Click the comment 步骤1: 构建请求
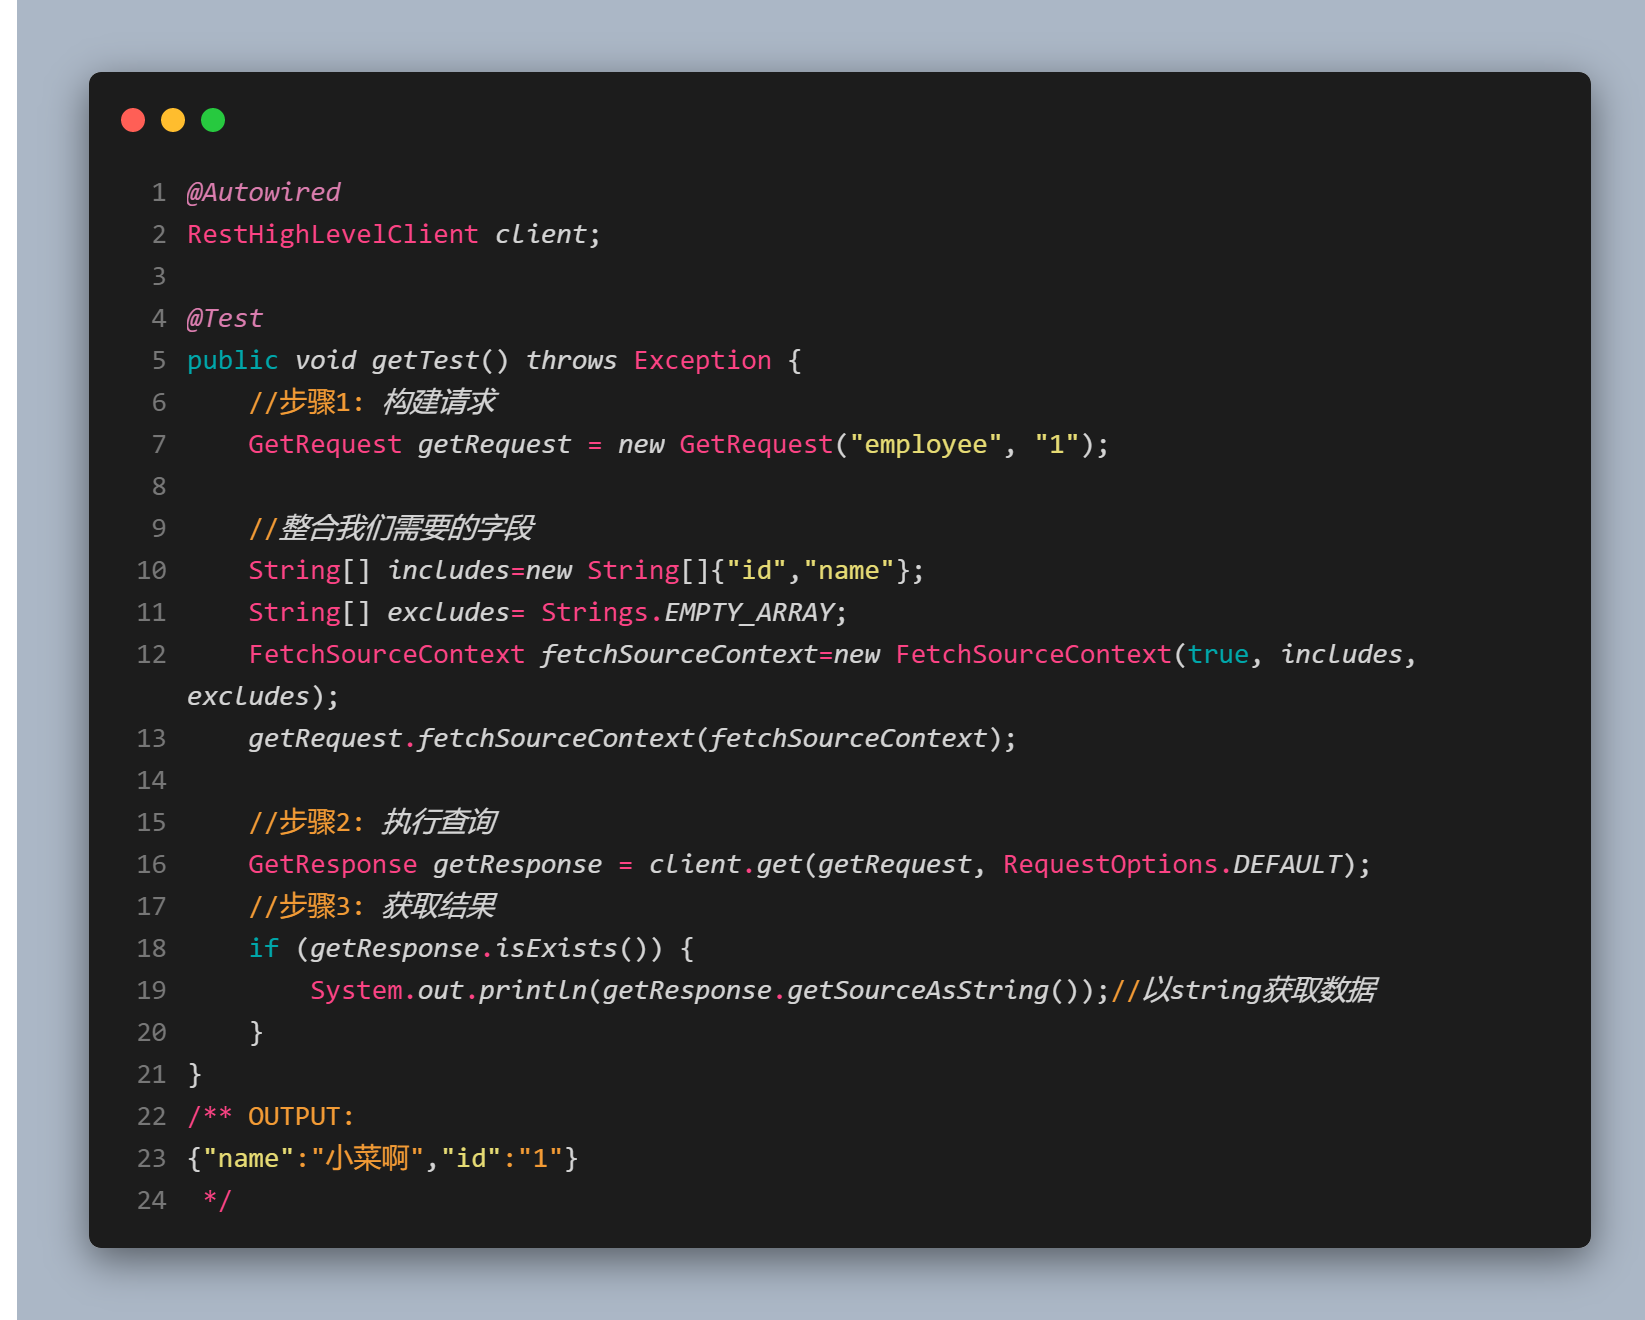The image size is (1645, 1320). (372, 402)
